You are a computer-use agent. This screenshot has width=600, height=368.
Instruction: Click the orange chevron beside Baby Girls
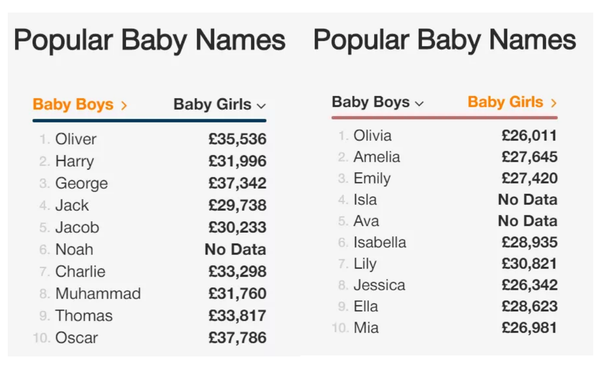click(553, 103)
